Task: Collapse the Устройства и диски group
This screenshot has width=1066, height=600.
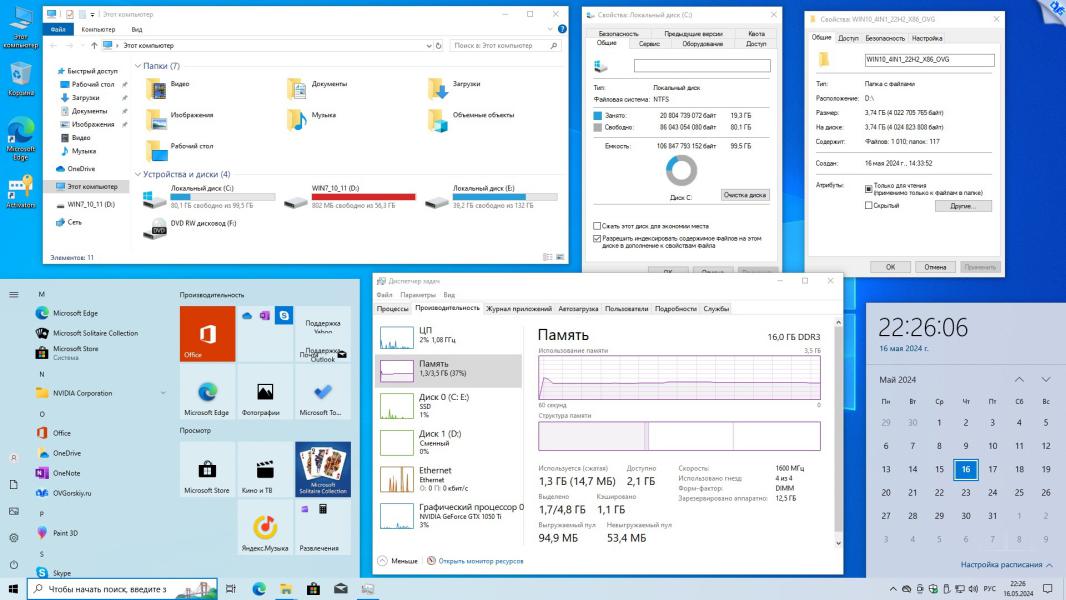Action: (x=138, y=175)
